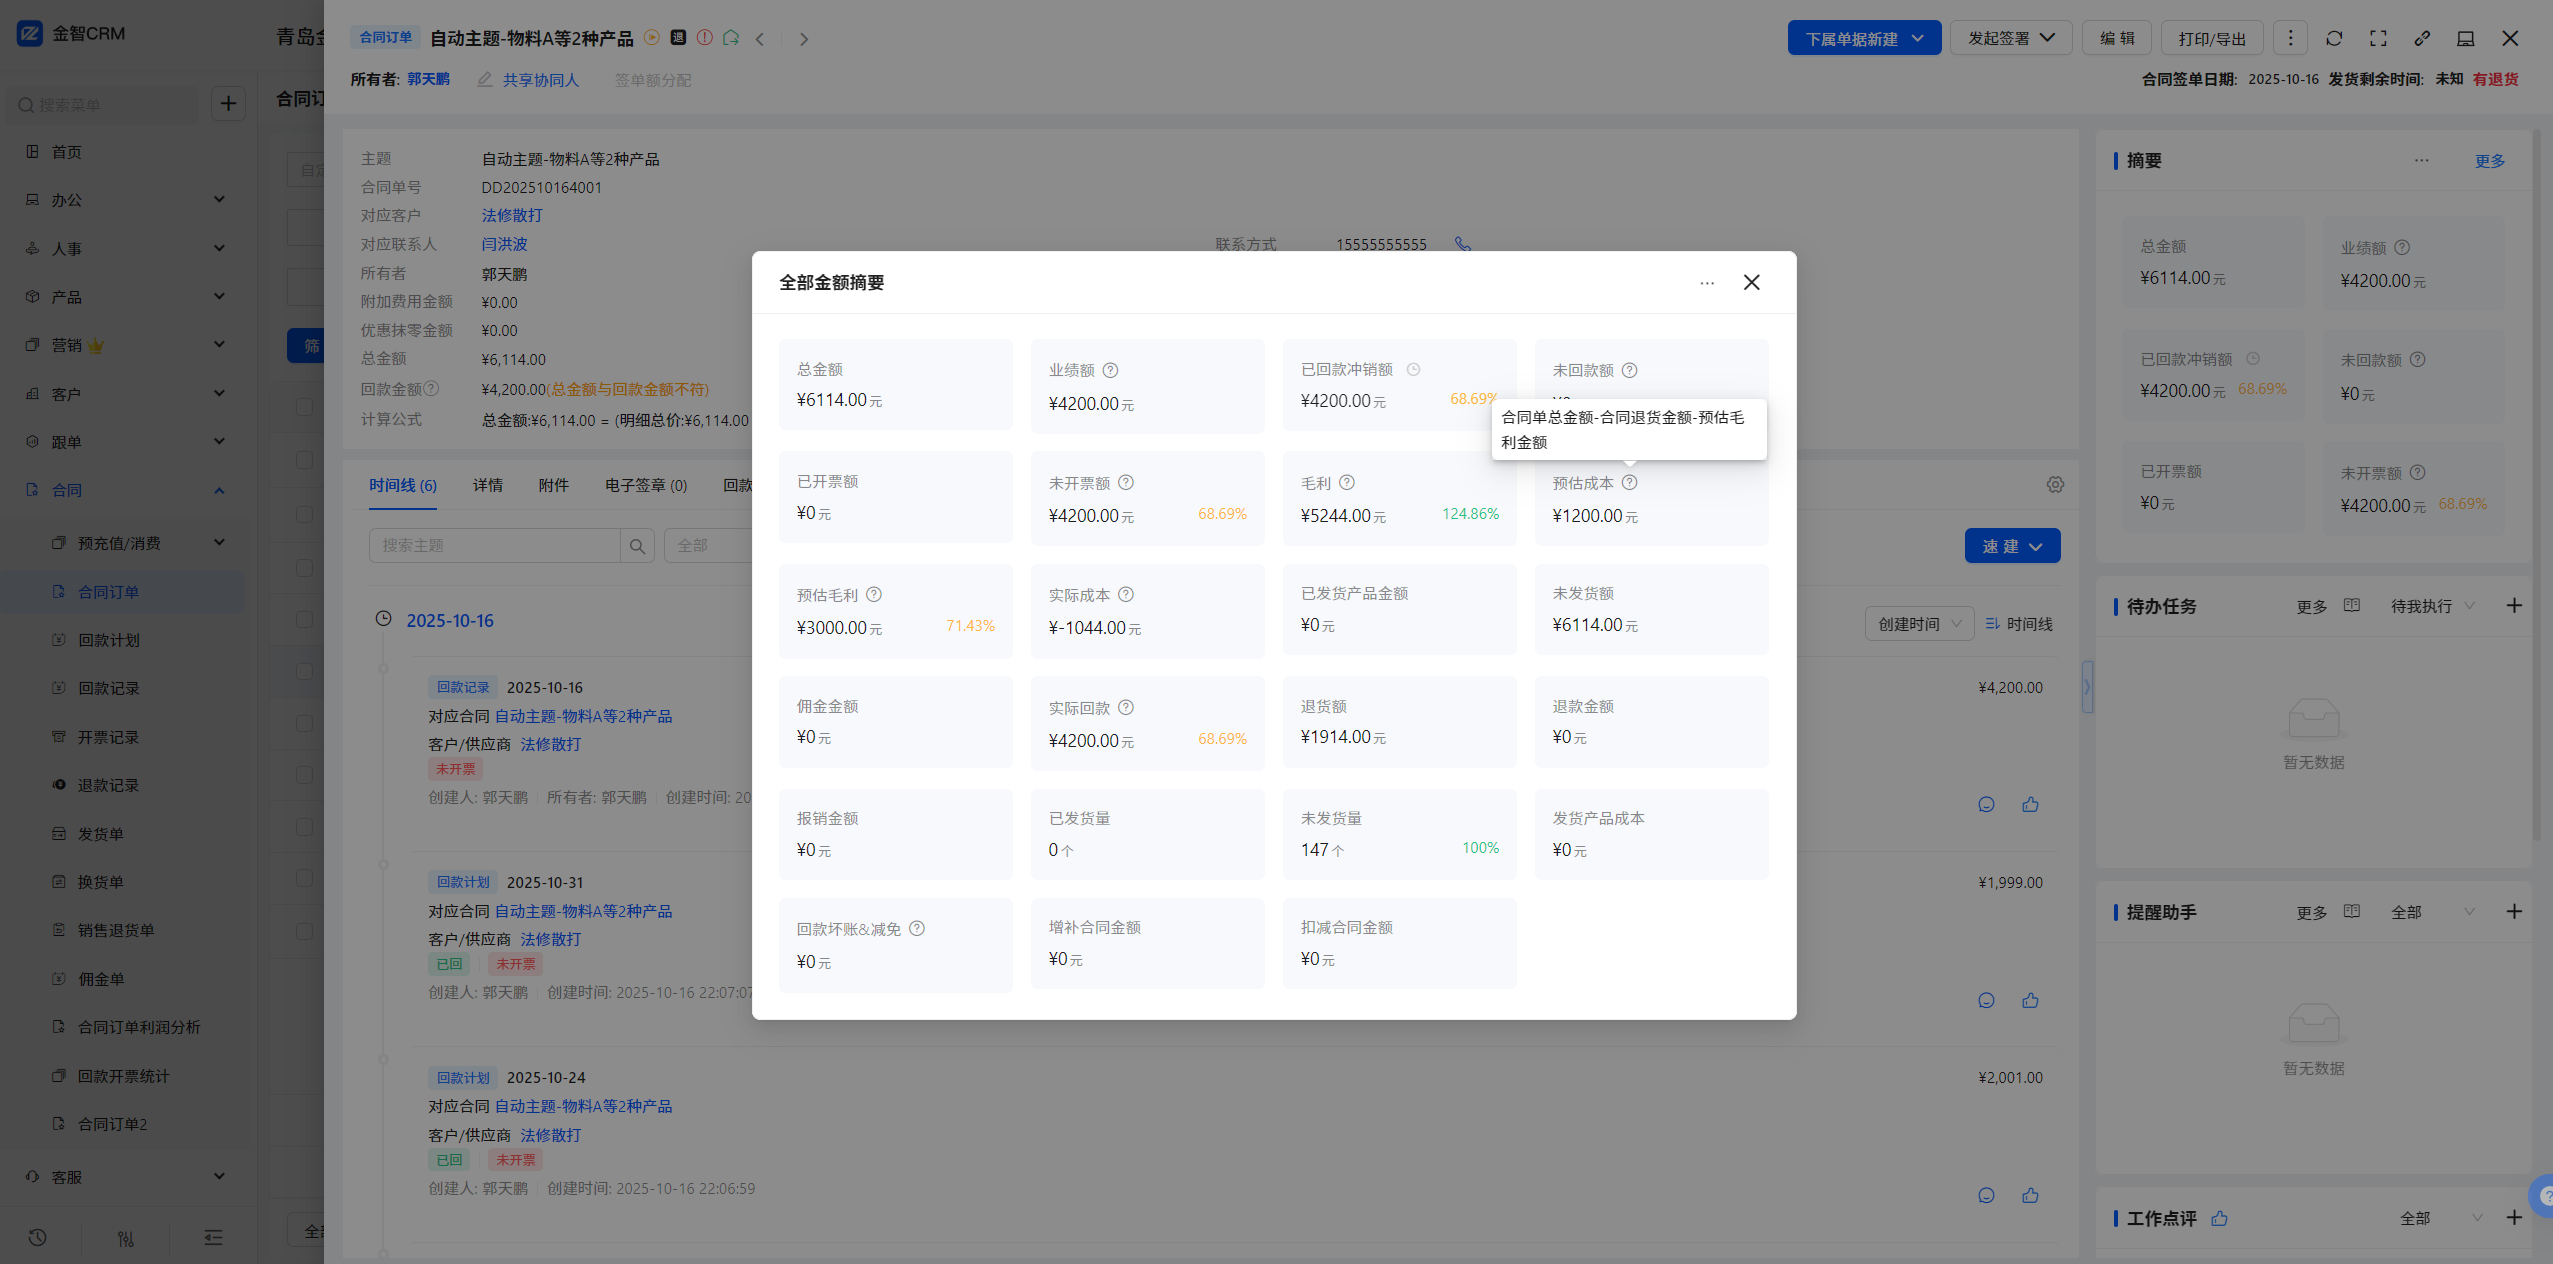Switch to the 详情 tab
This screenshot has height=1264, width=2553.
point(487,485)
